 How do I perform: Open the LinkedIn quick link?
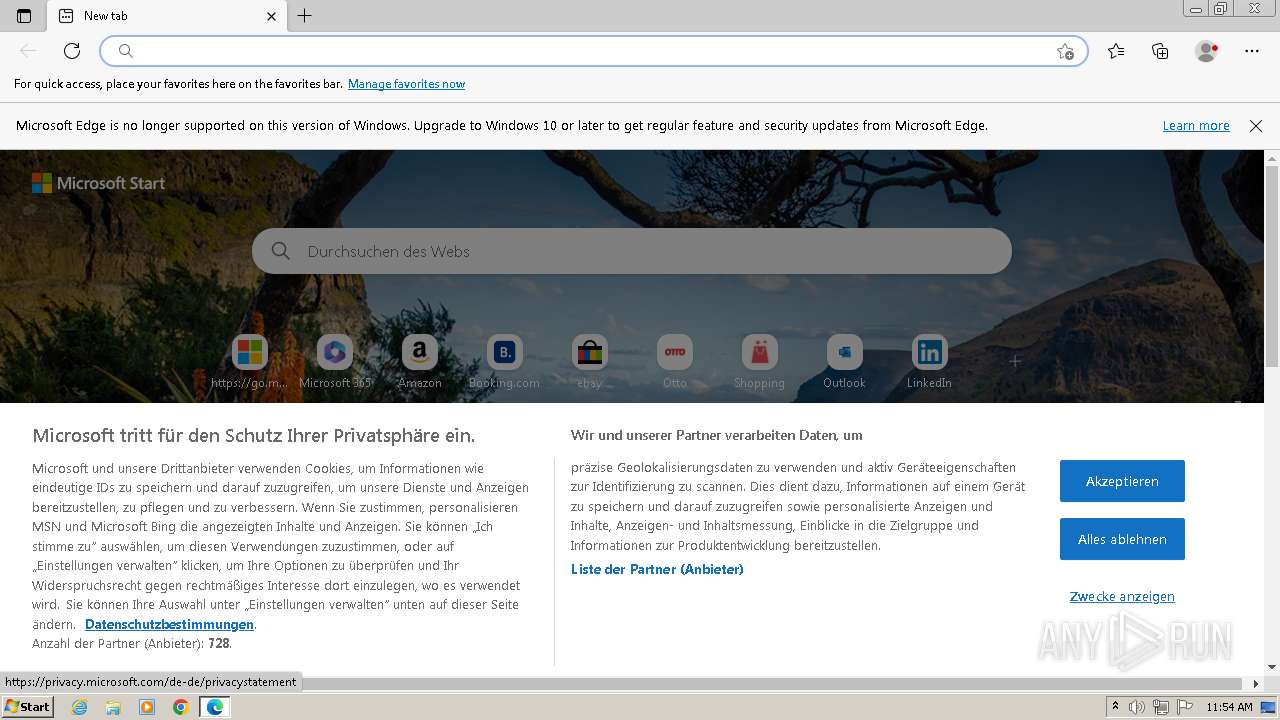coord(930,362)
